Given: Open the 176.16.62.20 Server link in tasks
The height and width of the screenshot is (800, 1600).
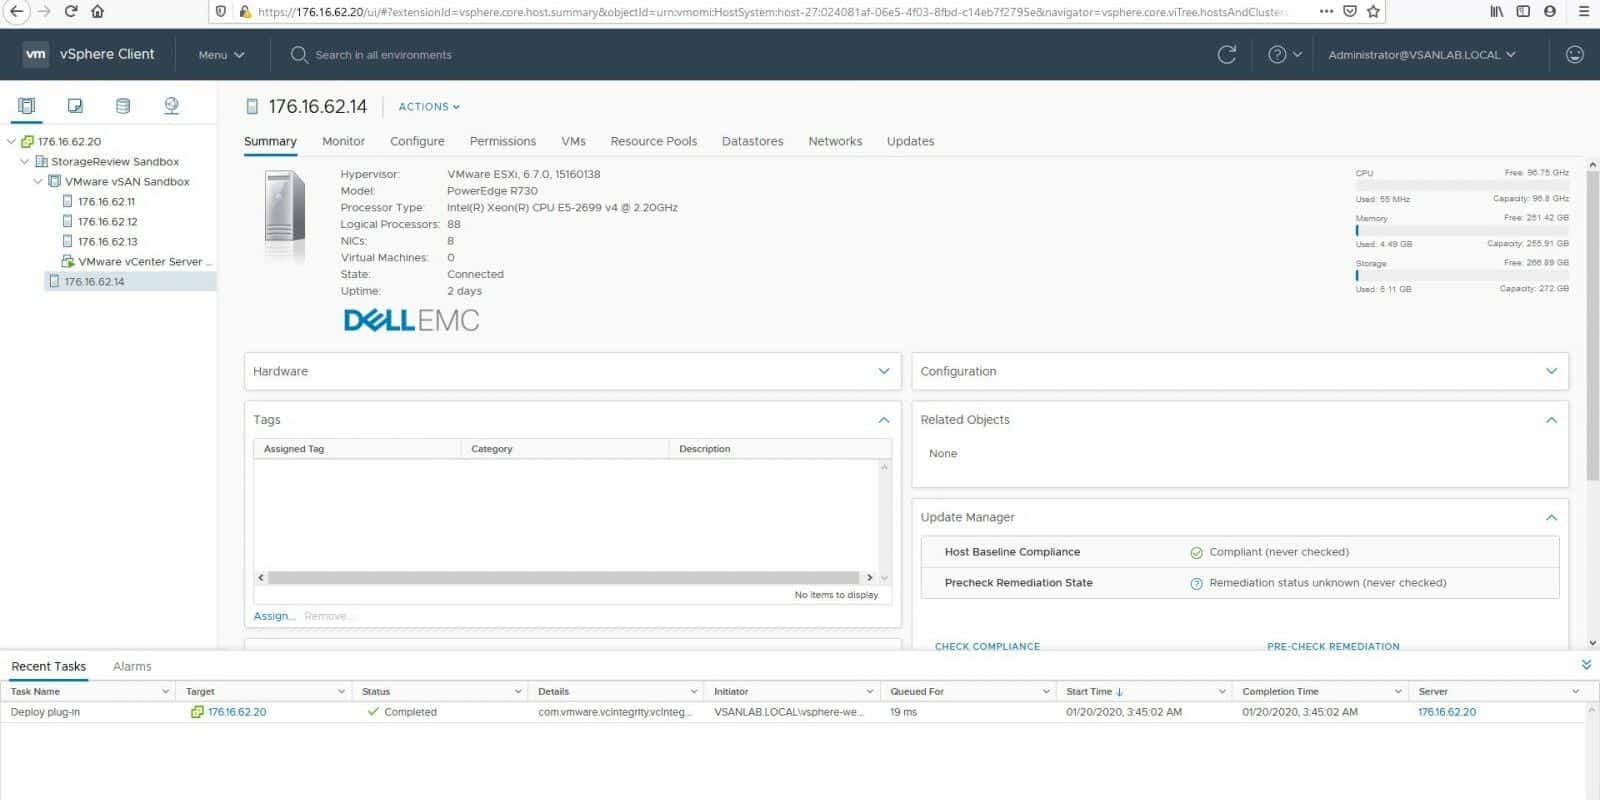Looking at the screenshot, I should click(1447, 712).
